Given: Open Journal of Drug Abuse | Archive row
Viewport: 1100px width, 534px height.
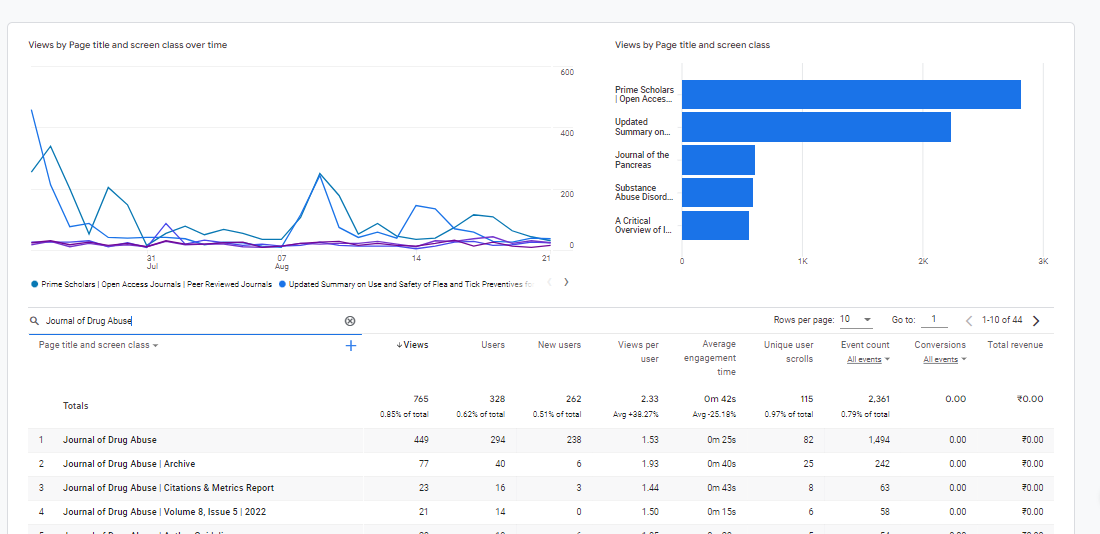Looking at the screenshot, I should [x=129, y=464].
